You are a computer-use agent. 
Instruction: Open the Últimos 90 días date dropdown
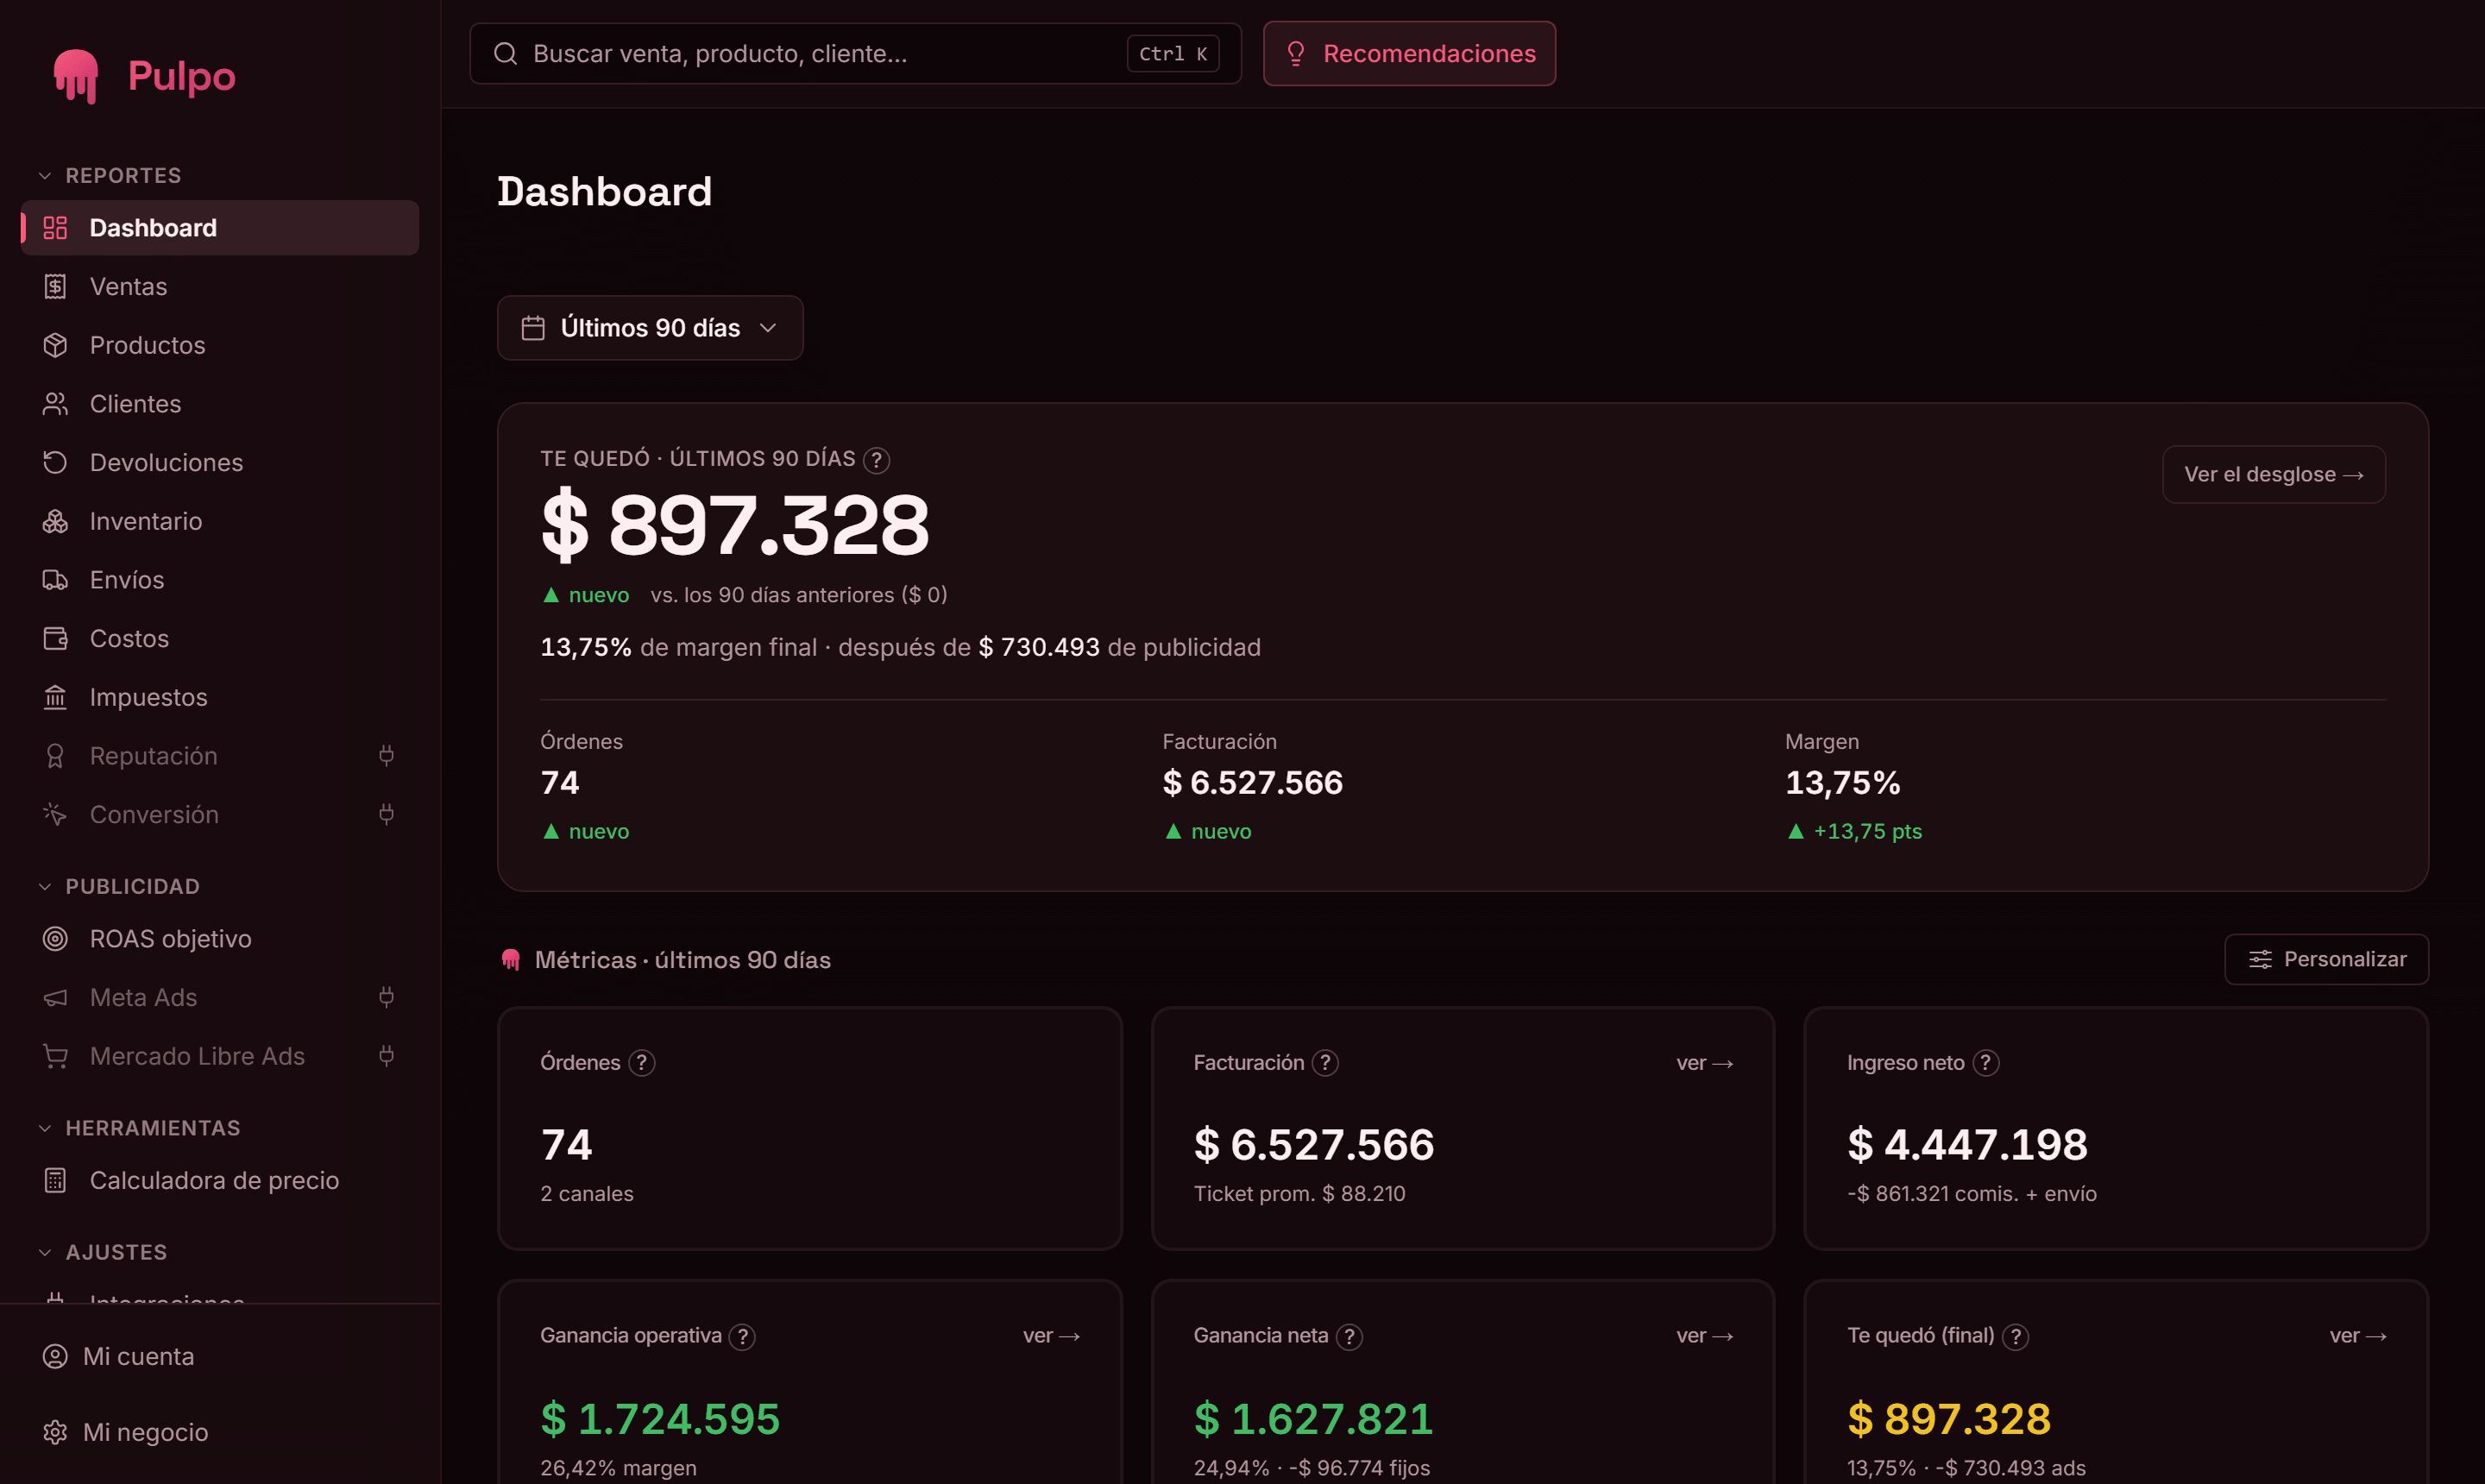650,328
